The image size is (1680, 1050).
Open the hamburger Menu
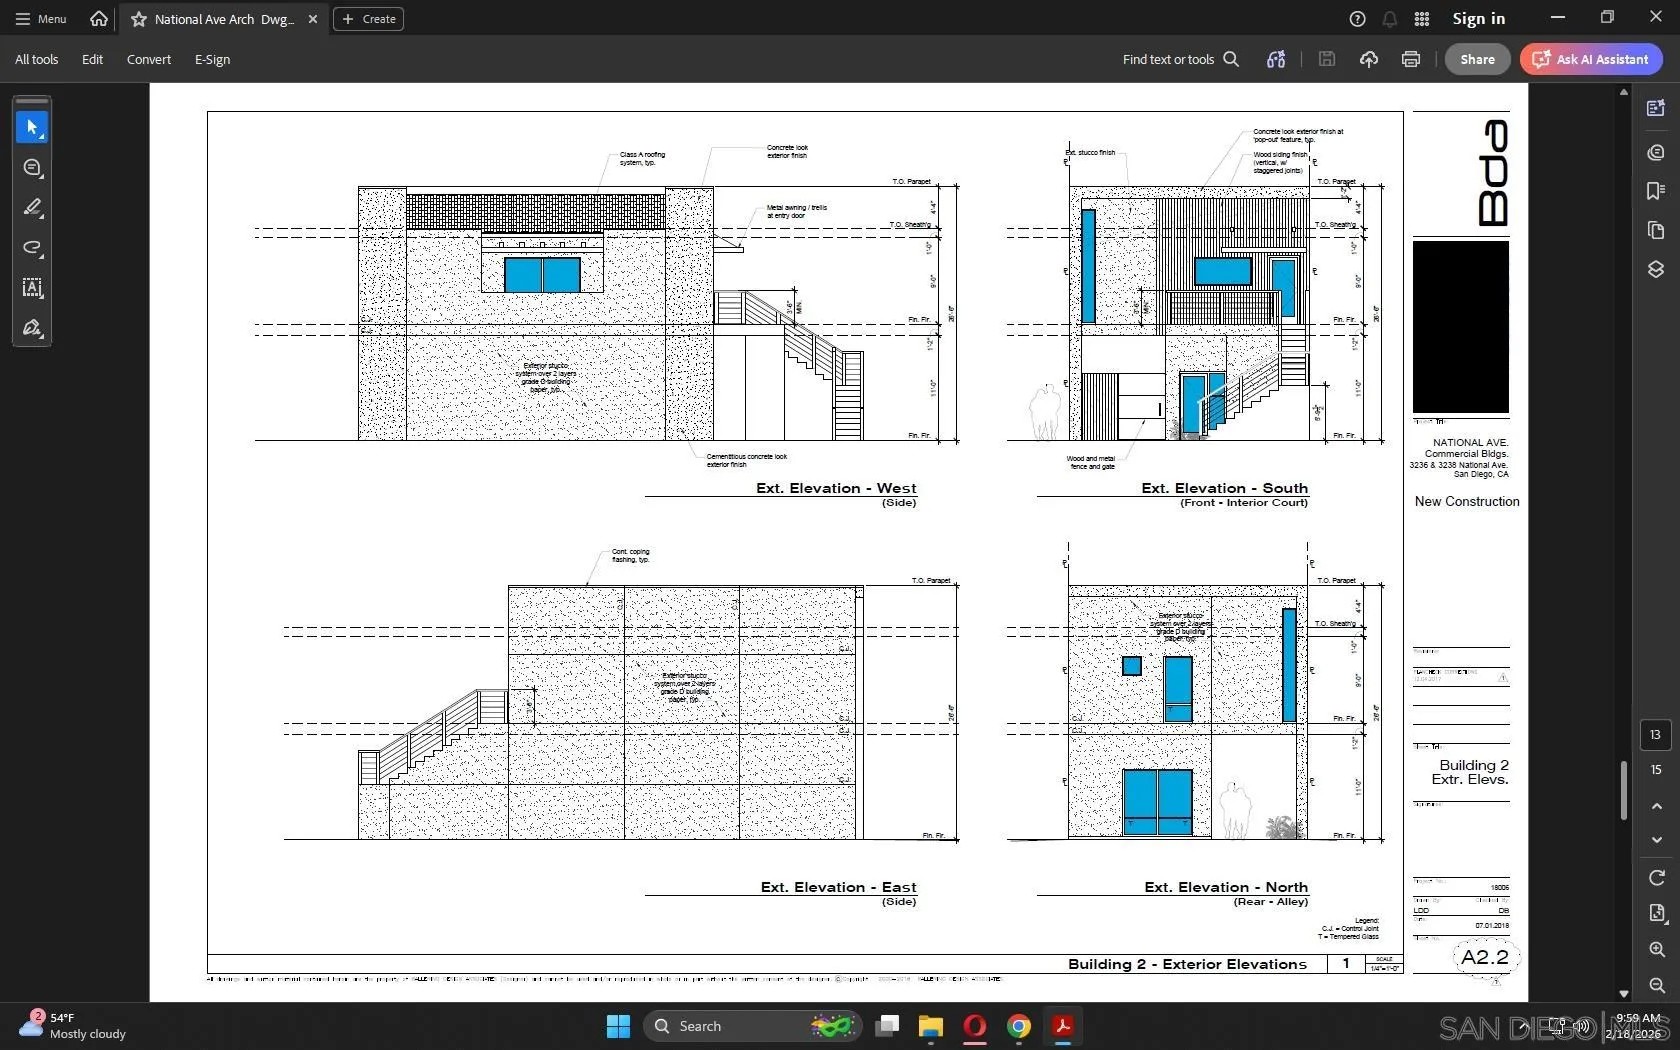[41, 19]
